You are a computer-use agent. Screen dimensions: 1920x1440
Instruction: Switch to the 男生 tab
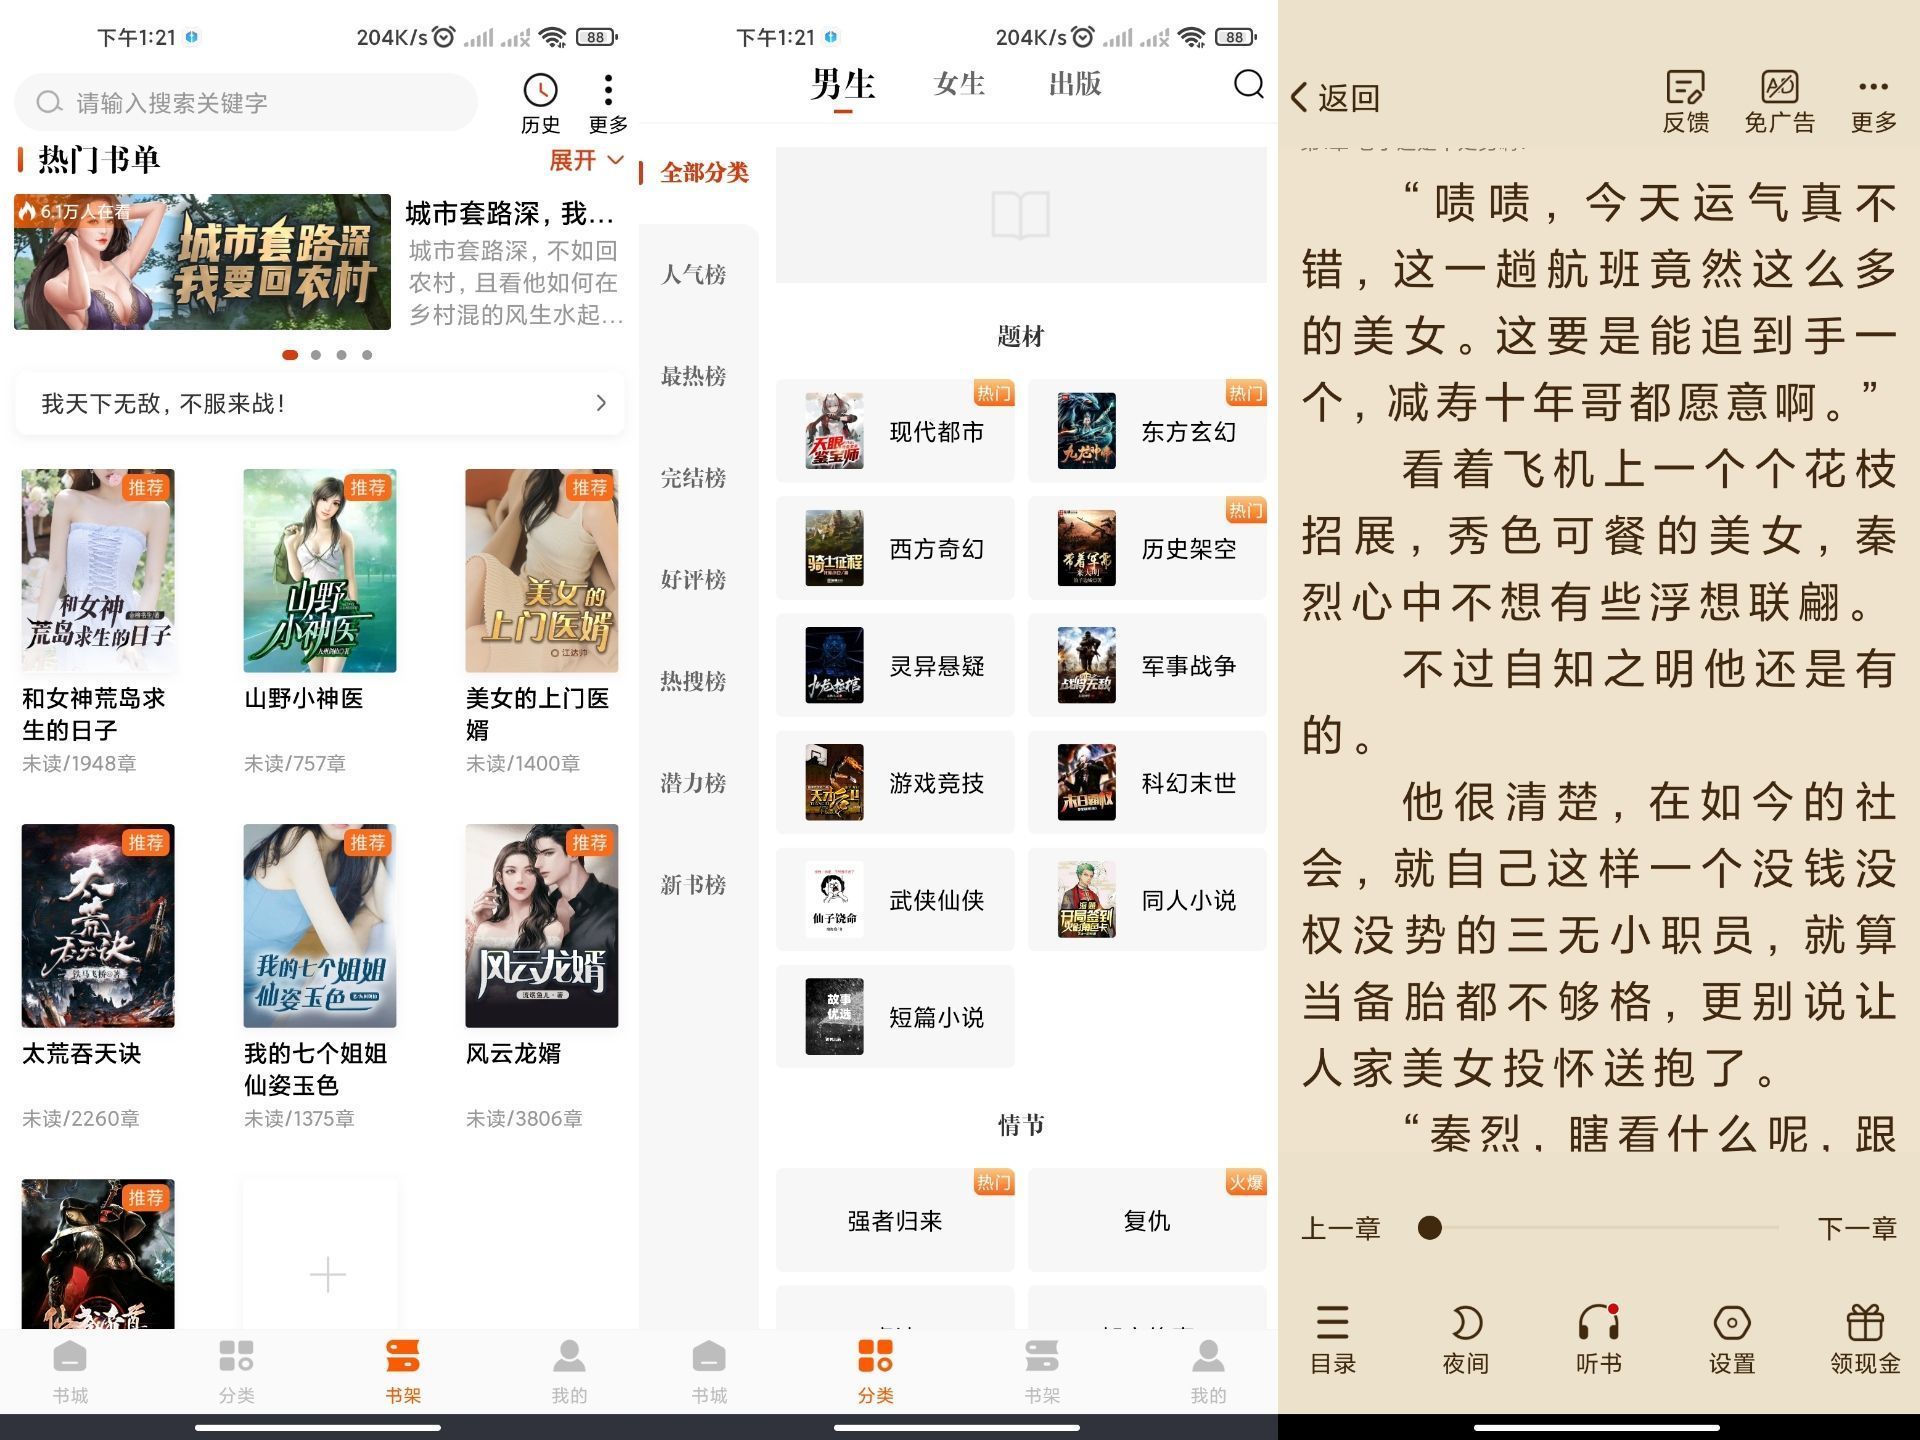coord(843,84)
